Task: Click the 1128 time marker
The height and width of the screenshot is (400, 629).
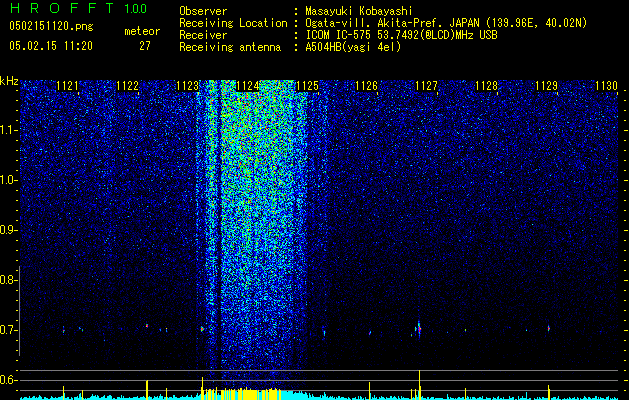Action: click(486, 86)
